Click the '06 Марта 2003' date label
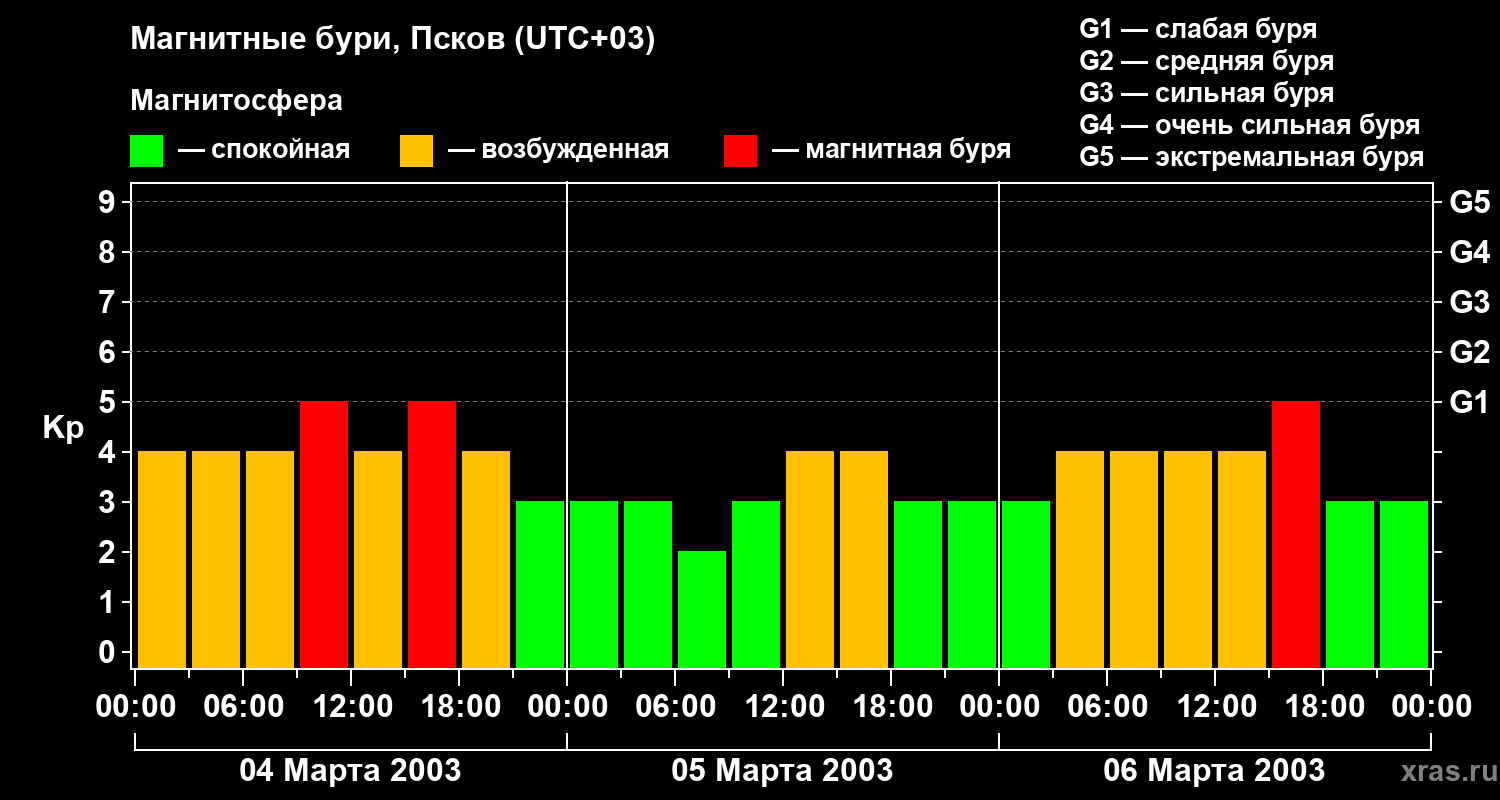This screenshot has height=800, width=1500. click(1214, 771)
